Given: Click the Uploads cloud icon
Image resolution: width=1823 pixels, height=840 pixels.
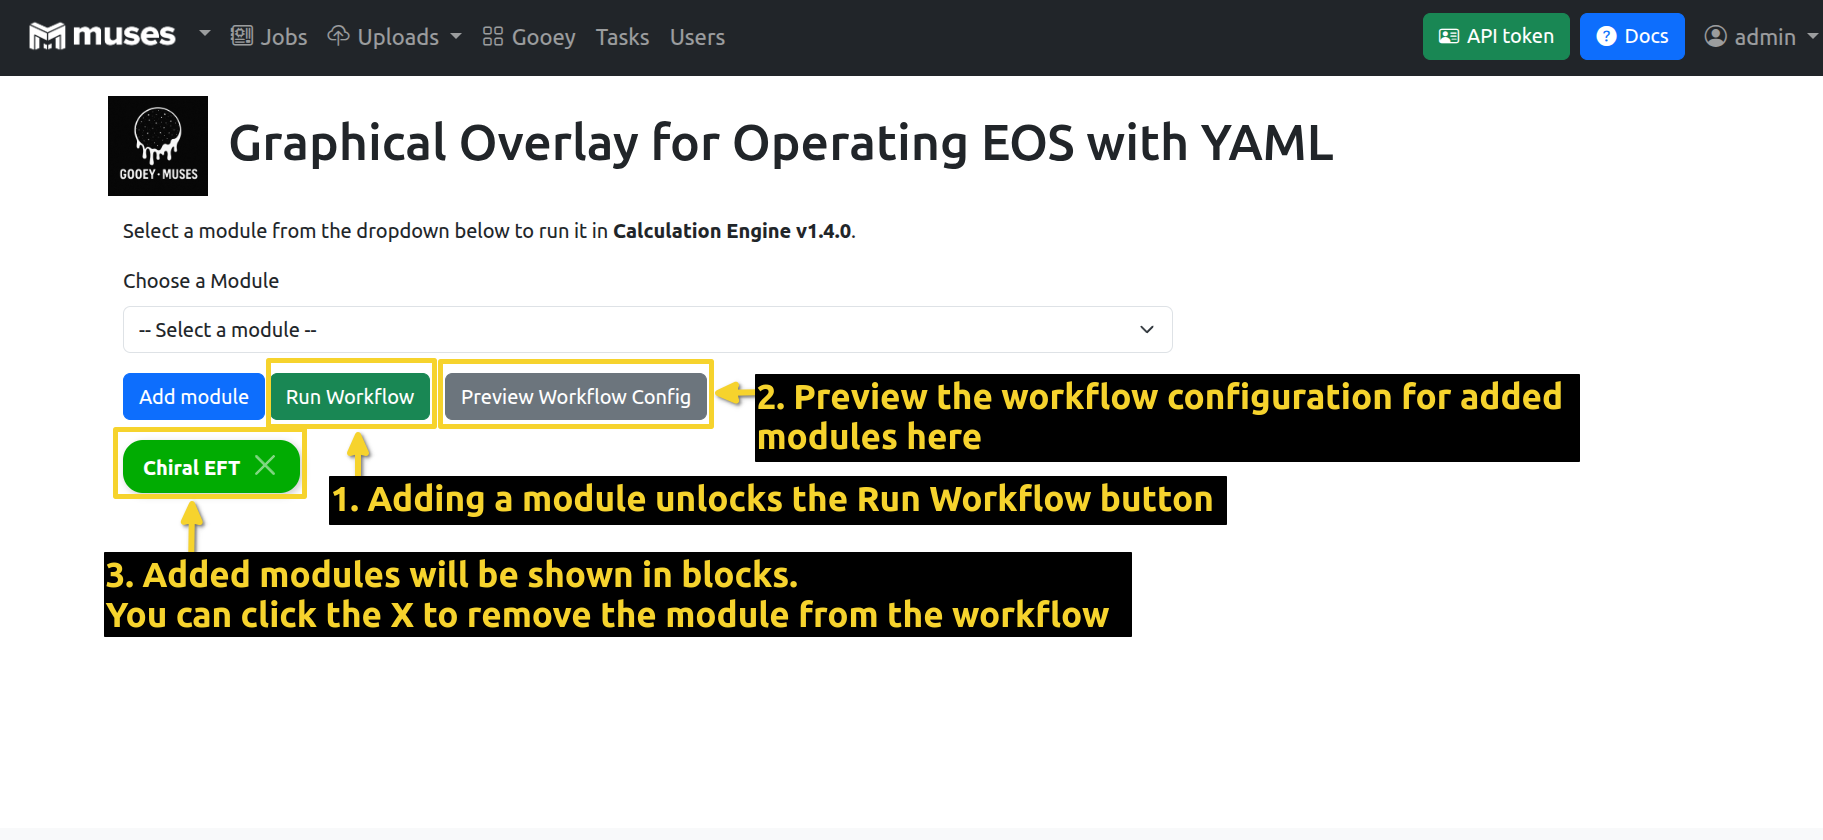Looking at the screenshot, I should [x=339, y=36].
